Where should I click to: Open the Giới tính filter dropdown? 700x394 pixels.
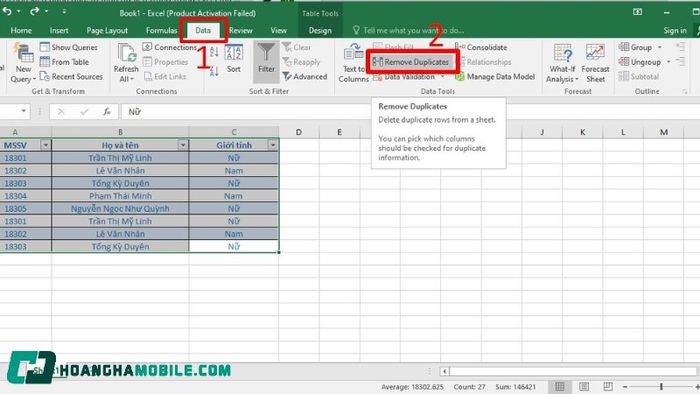point(273,145)
